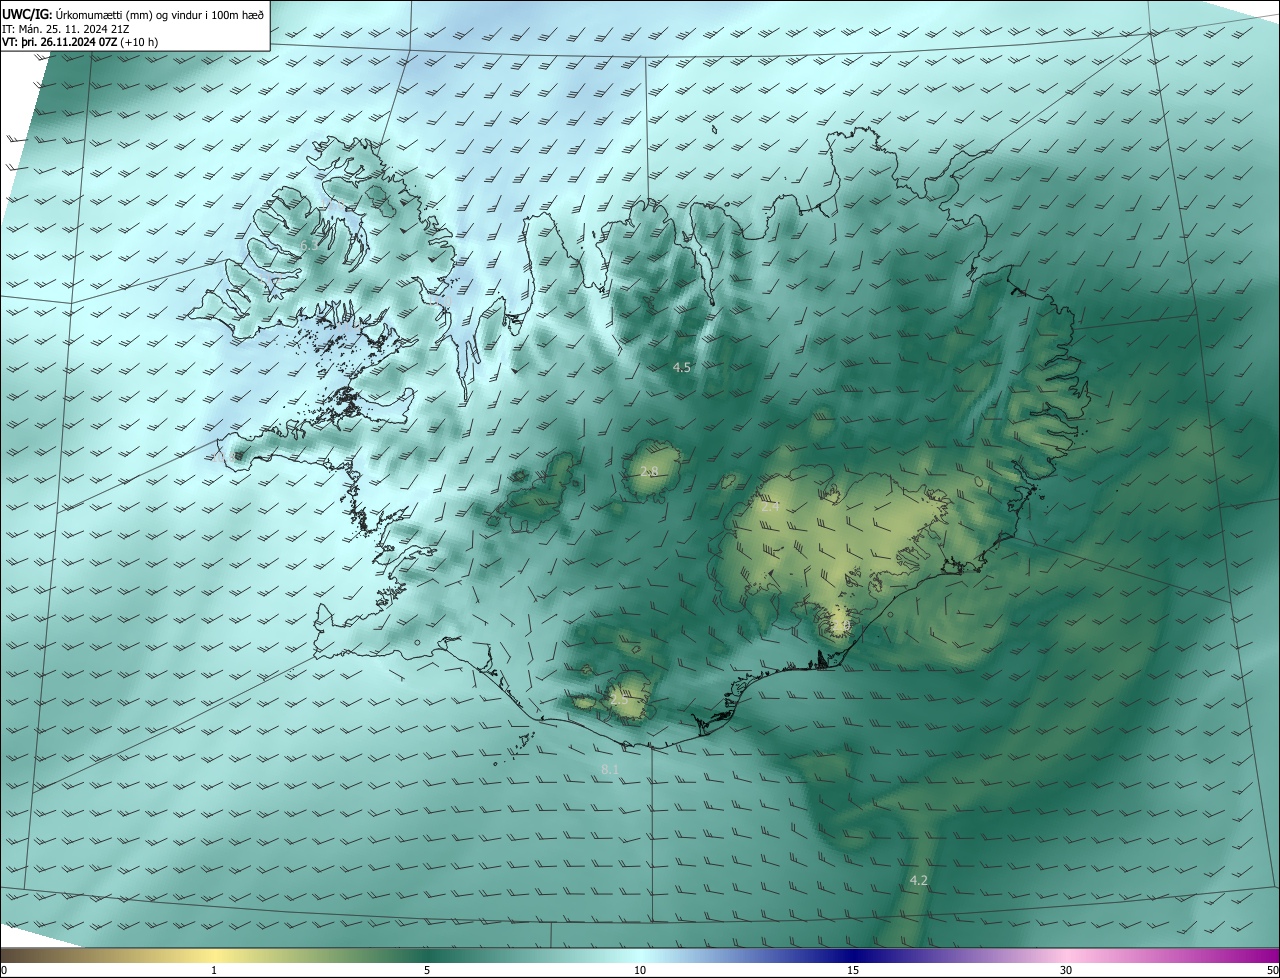Click the 1 tick on the colour scale
This screenshot has height=978, width=1280.
[x=214, y=970]
